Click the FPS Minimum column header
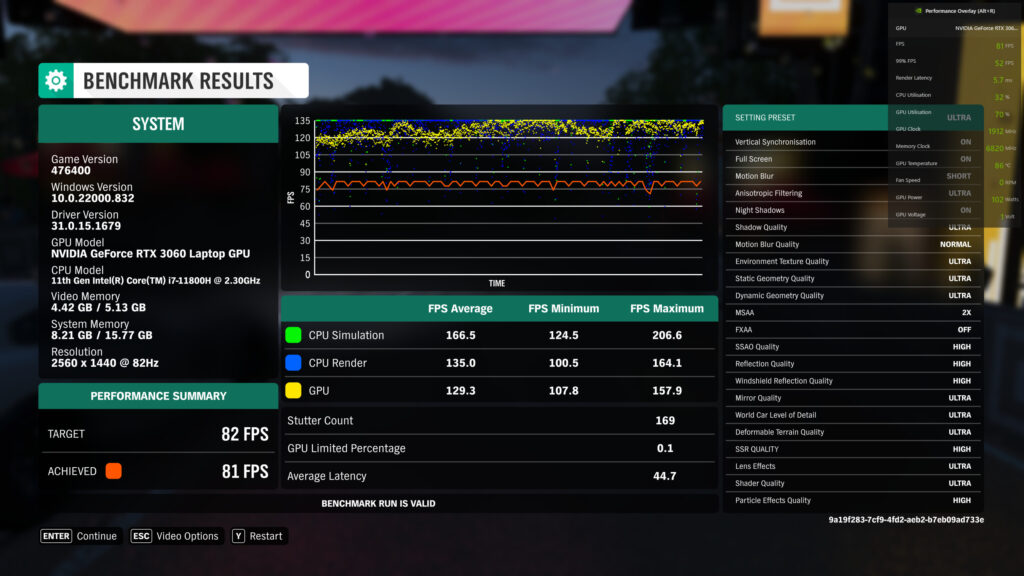This screenshot has height=576, width=1024. tap(564, 308)
